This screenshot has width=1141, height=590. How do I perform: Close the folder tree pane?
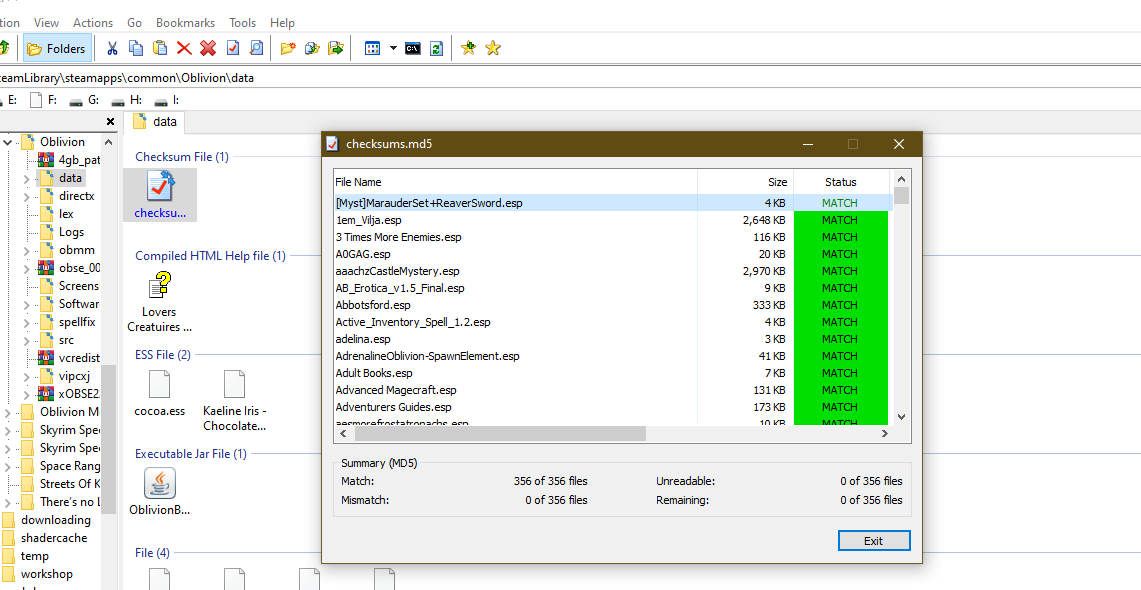click(111, 122)
